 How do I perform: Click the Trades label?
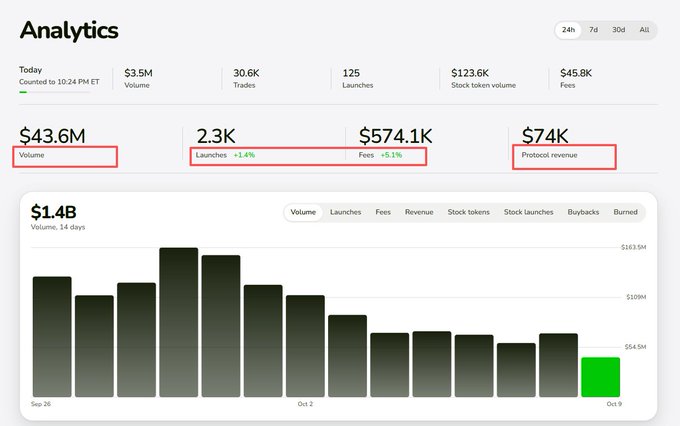(244, 85)
